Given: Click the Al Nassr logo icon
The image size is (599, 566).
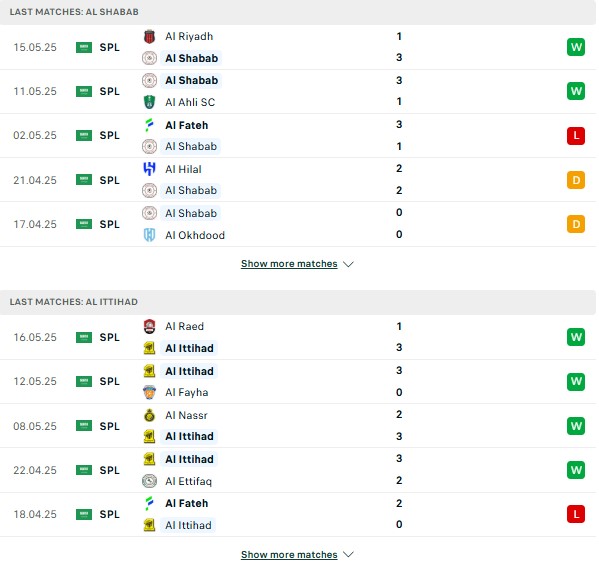Looking at the screenshot, I should click(x=149, y=415).
